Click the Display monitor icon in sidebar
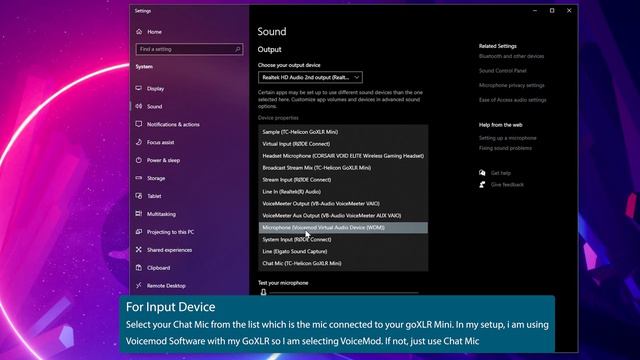This screenshot has height=360, width=640. click(139, 88)
